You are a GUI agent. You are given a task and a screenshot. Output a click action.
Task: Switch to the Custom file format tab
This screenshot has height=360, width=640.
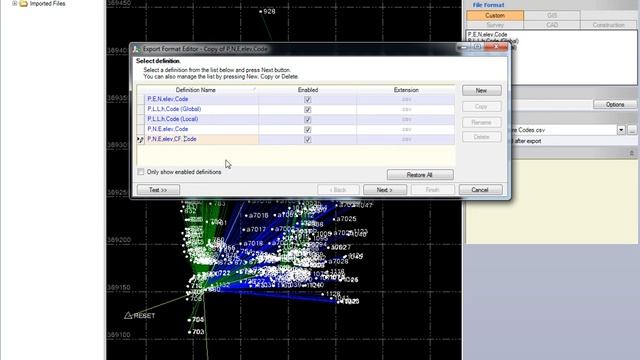pos(495,16)
